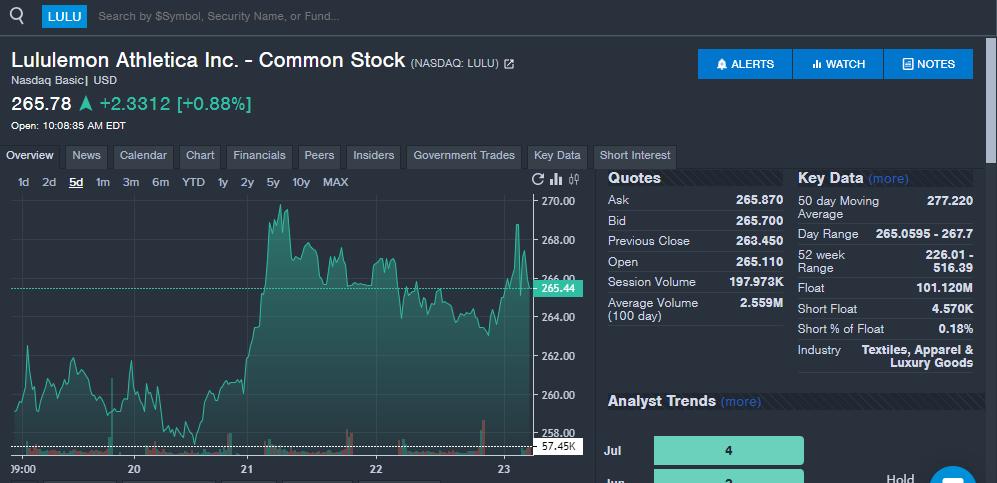This screenshot has height=483, width=997.
Task: Click the LULU symbol tag in search bar
Action: [x=64, y=17]
